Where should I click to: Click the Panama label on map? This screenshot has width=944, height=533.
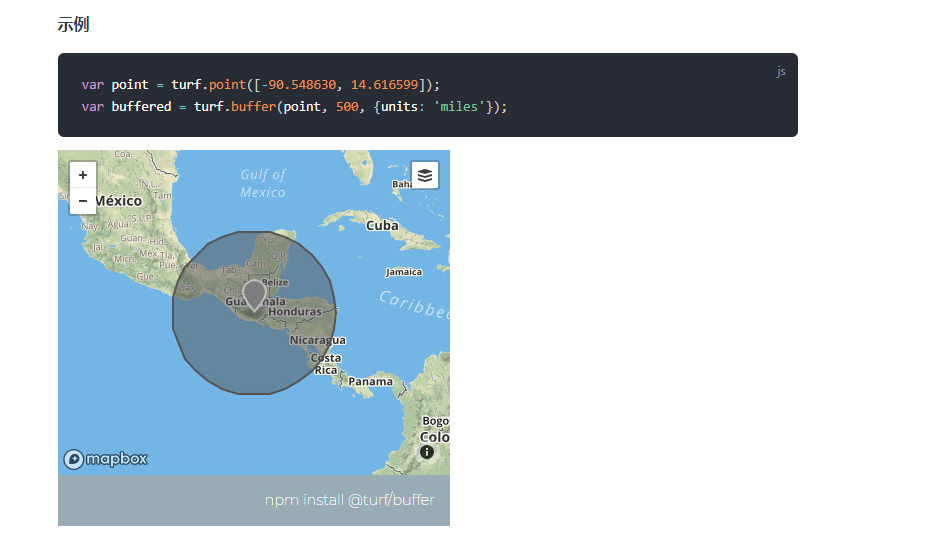coord(370,382)
